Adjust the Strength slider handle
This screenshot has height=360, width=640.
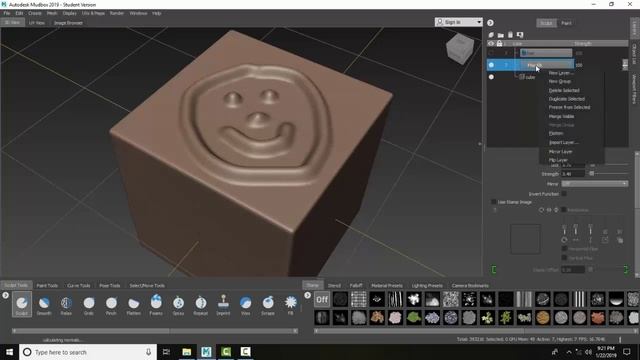pyautogui.click(x=591, y=173)
